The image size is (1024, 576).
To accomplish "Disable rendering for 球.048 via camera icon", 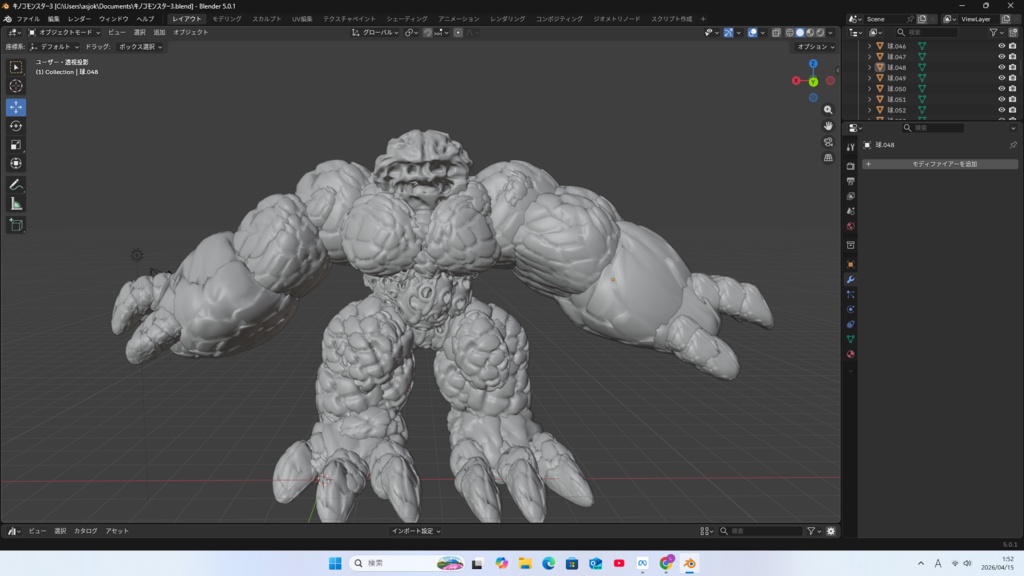I will coord(1013,68).
